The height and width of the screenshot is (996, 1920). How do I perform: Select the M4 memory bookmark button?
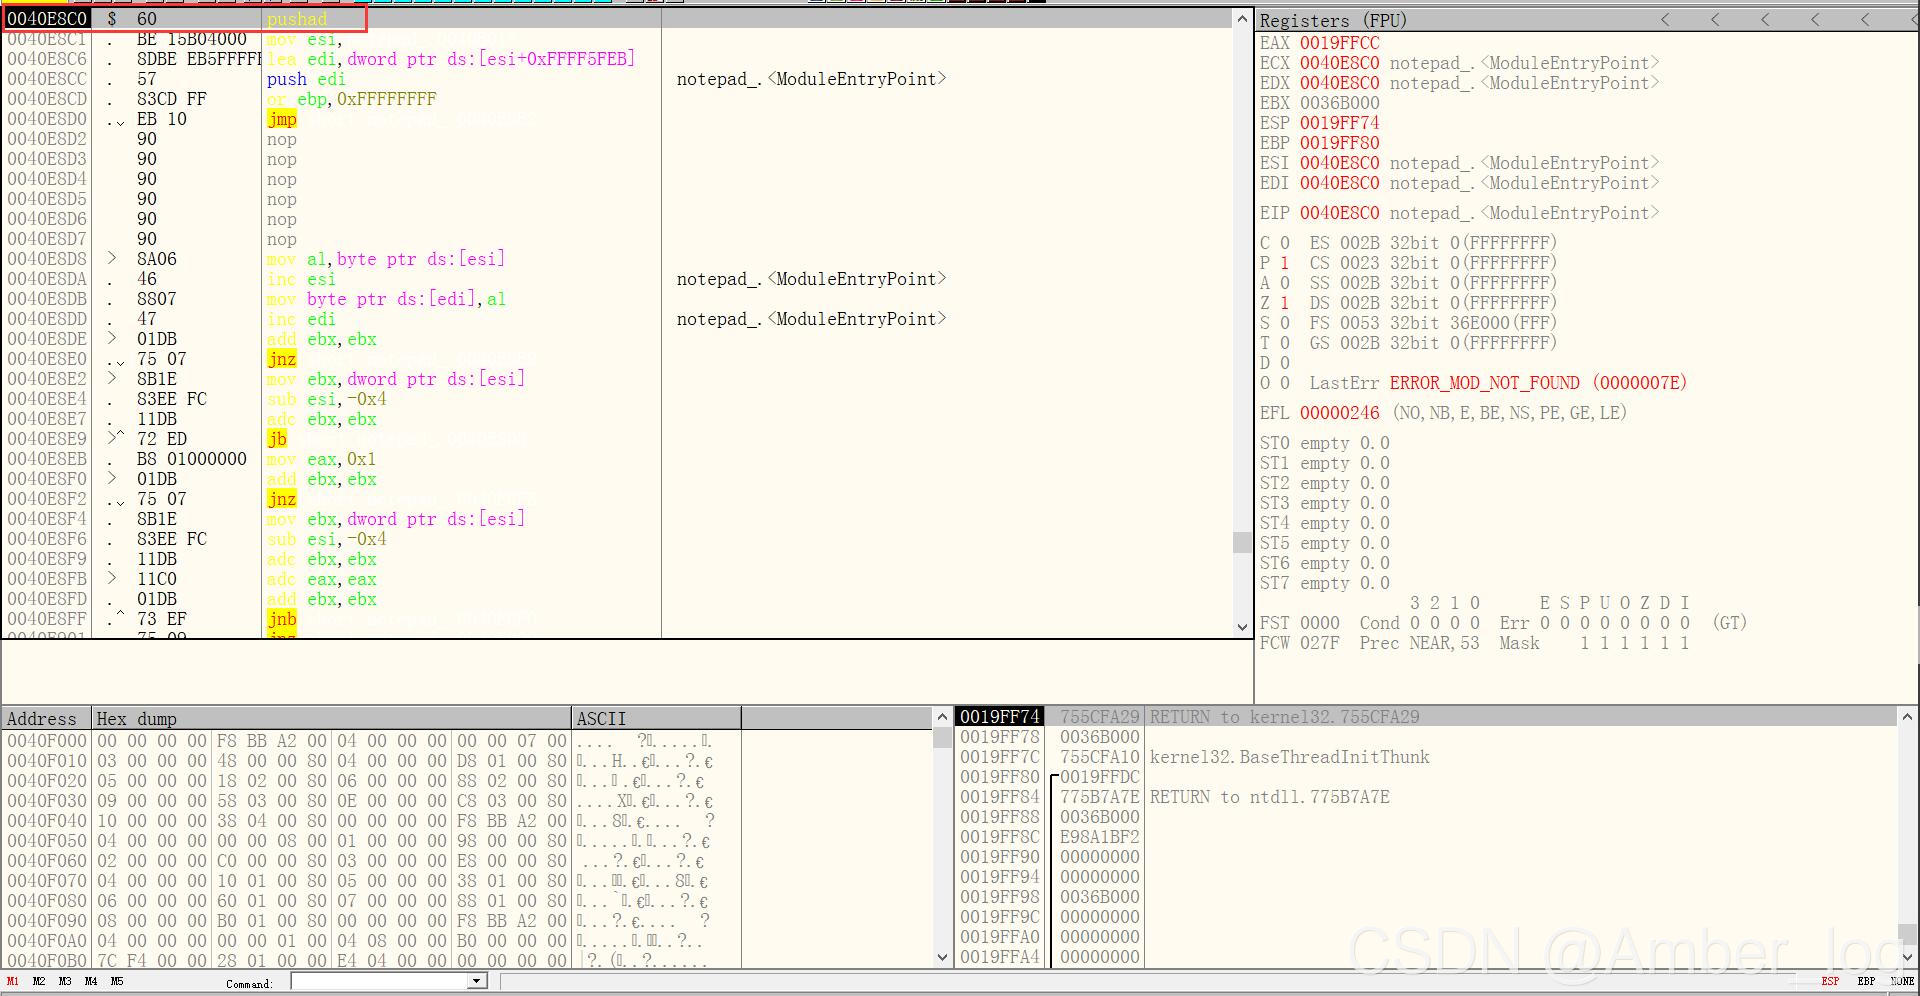[91, 982]
